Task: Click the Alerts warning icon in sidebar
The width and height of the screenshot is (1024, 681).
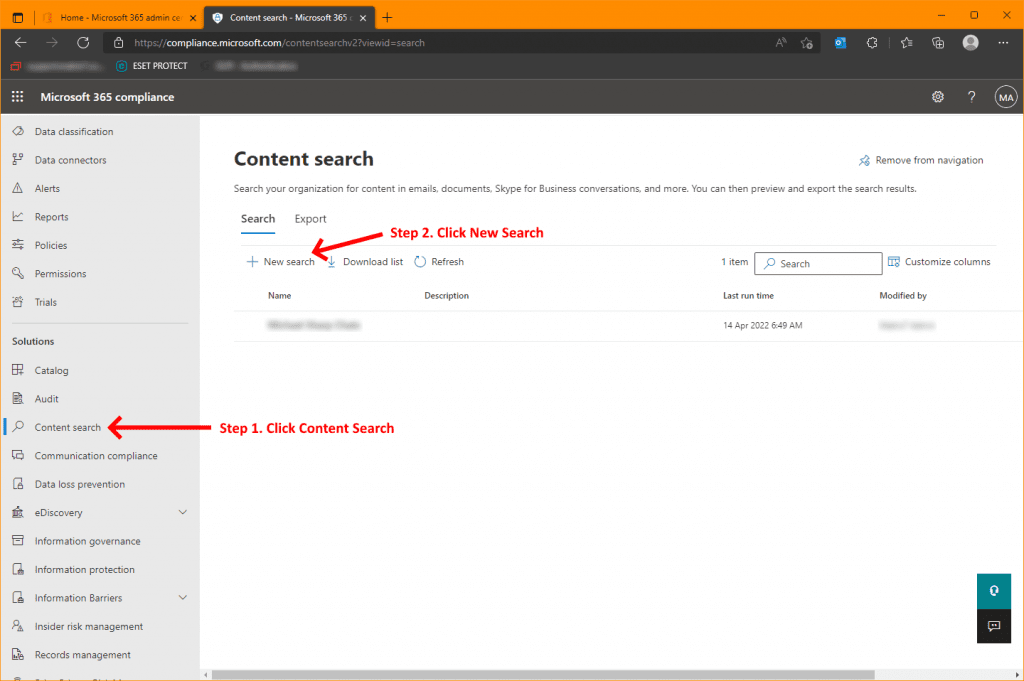Action: [x=17, y=189]
